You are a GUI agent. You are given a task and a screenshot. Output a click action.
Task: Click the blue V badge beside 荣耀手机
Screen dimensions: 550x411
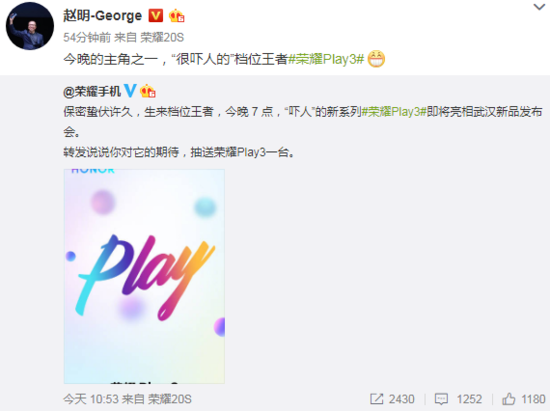click(130, 91)
